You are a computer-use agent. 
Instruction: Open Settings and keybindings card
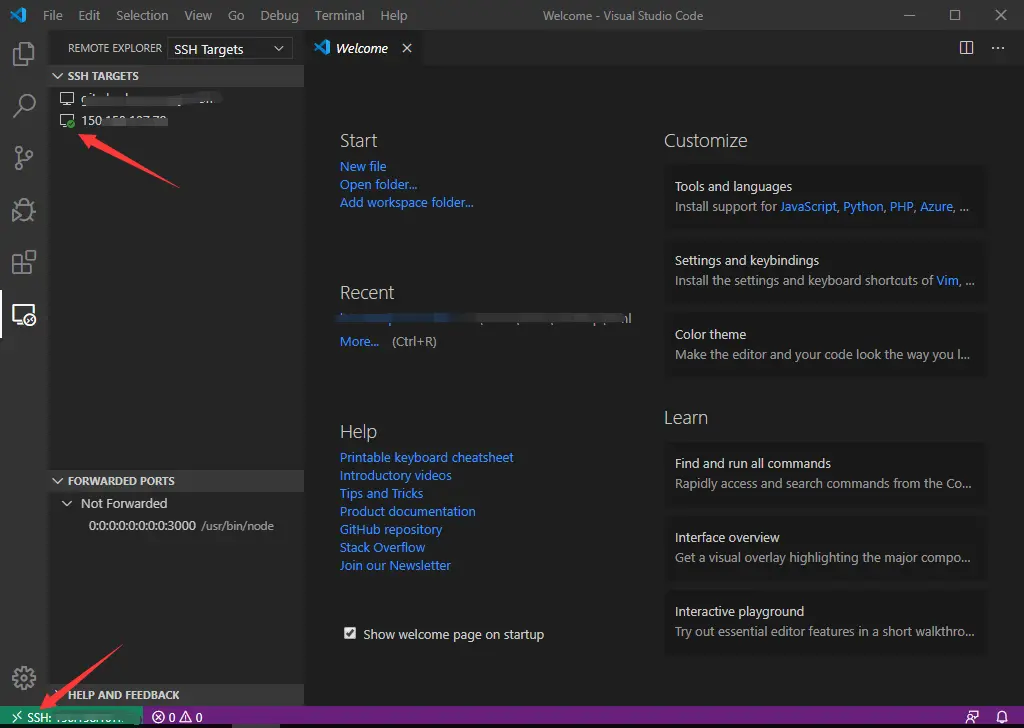point(825,270)
